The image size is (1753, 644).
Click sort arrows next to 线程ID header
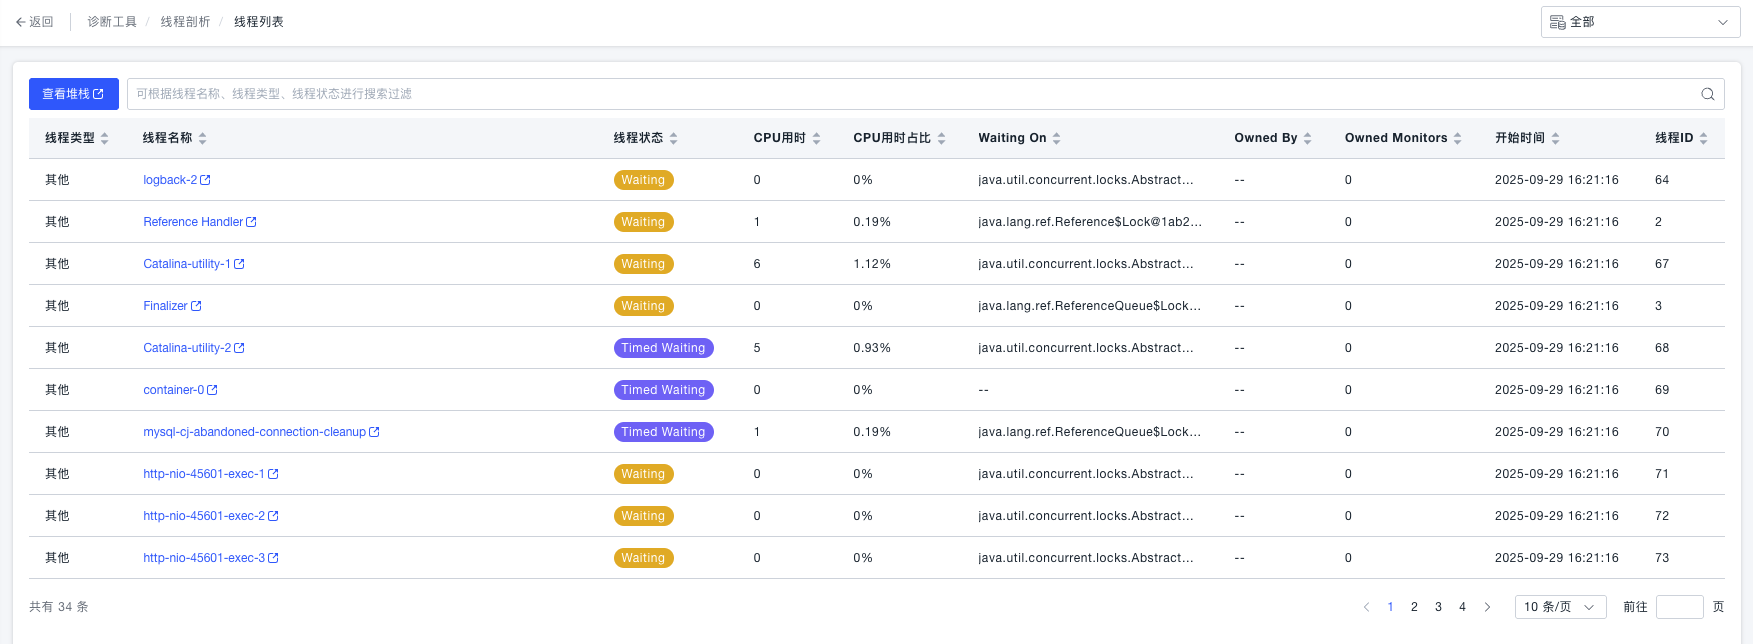1704,138
